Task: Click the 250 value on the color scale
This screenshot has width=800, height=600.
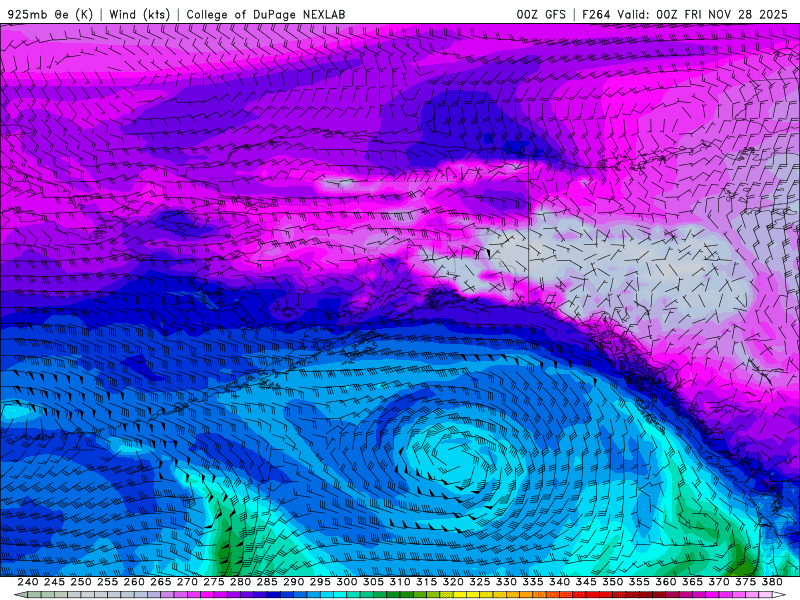Action: coord(81,582)
